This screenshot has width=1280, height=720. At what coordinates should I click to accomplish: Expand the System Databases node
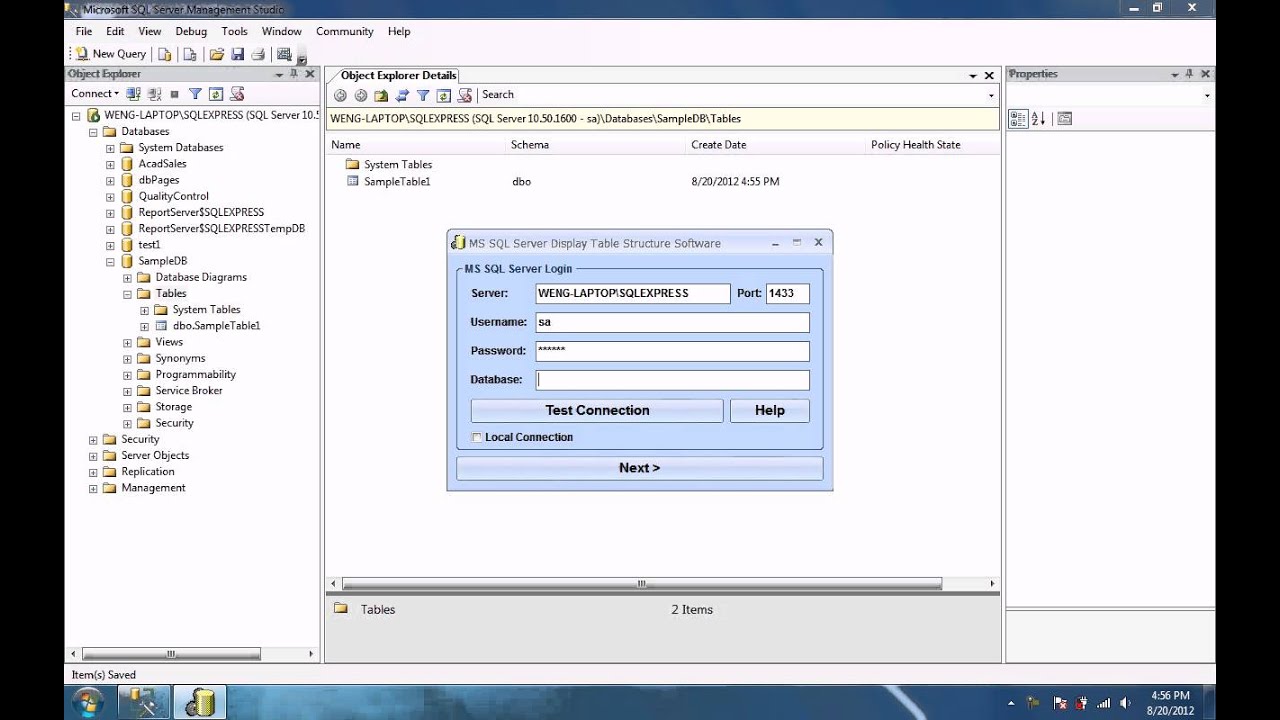110,148
